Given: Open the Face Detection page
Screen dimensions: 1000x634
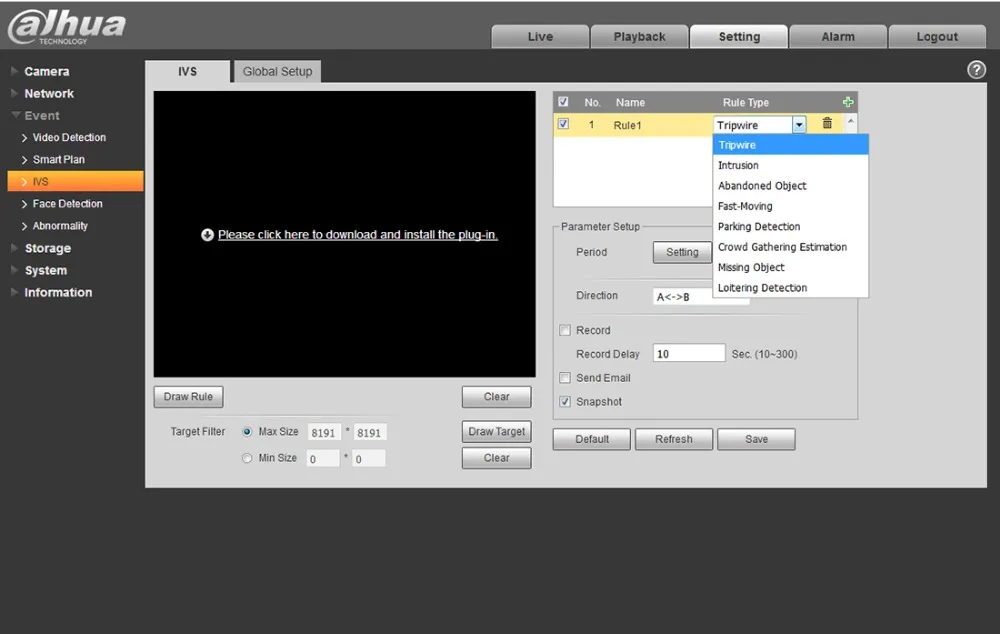Looking at the screenshot, I should point(67,204).
